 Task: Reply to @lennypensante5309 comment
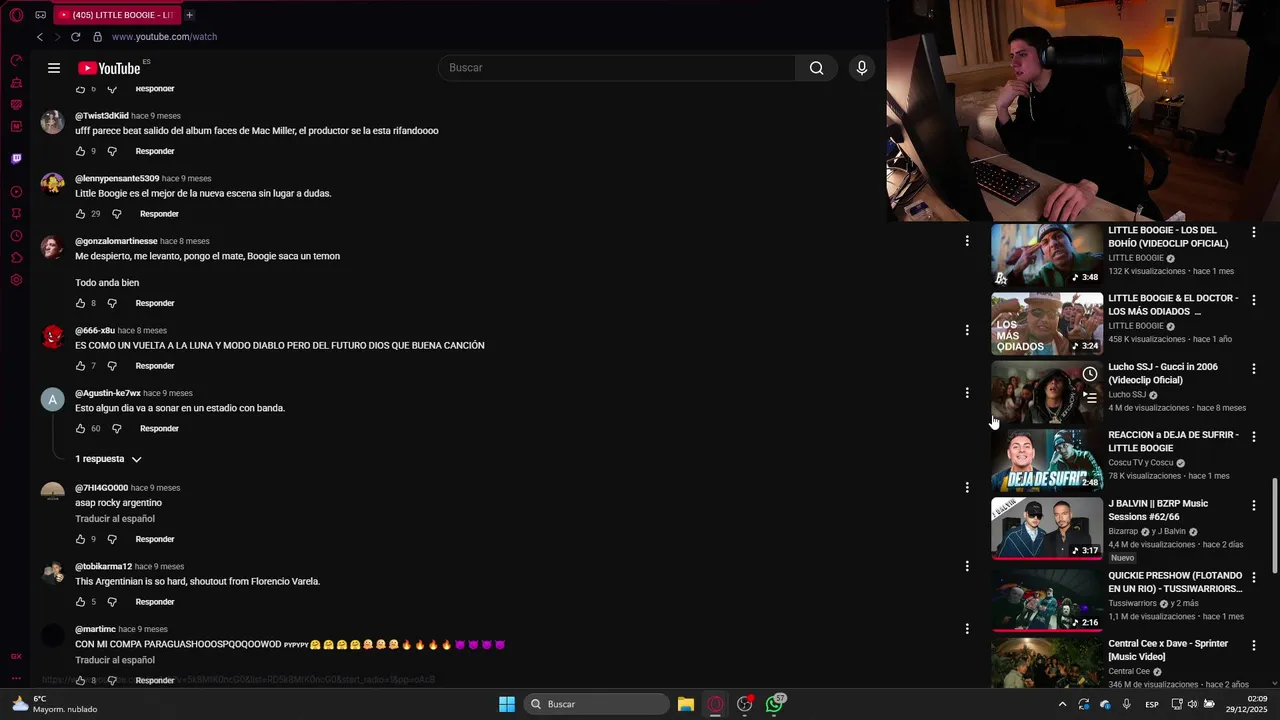click(x=159, y=214)
